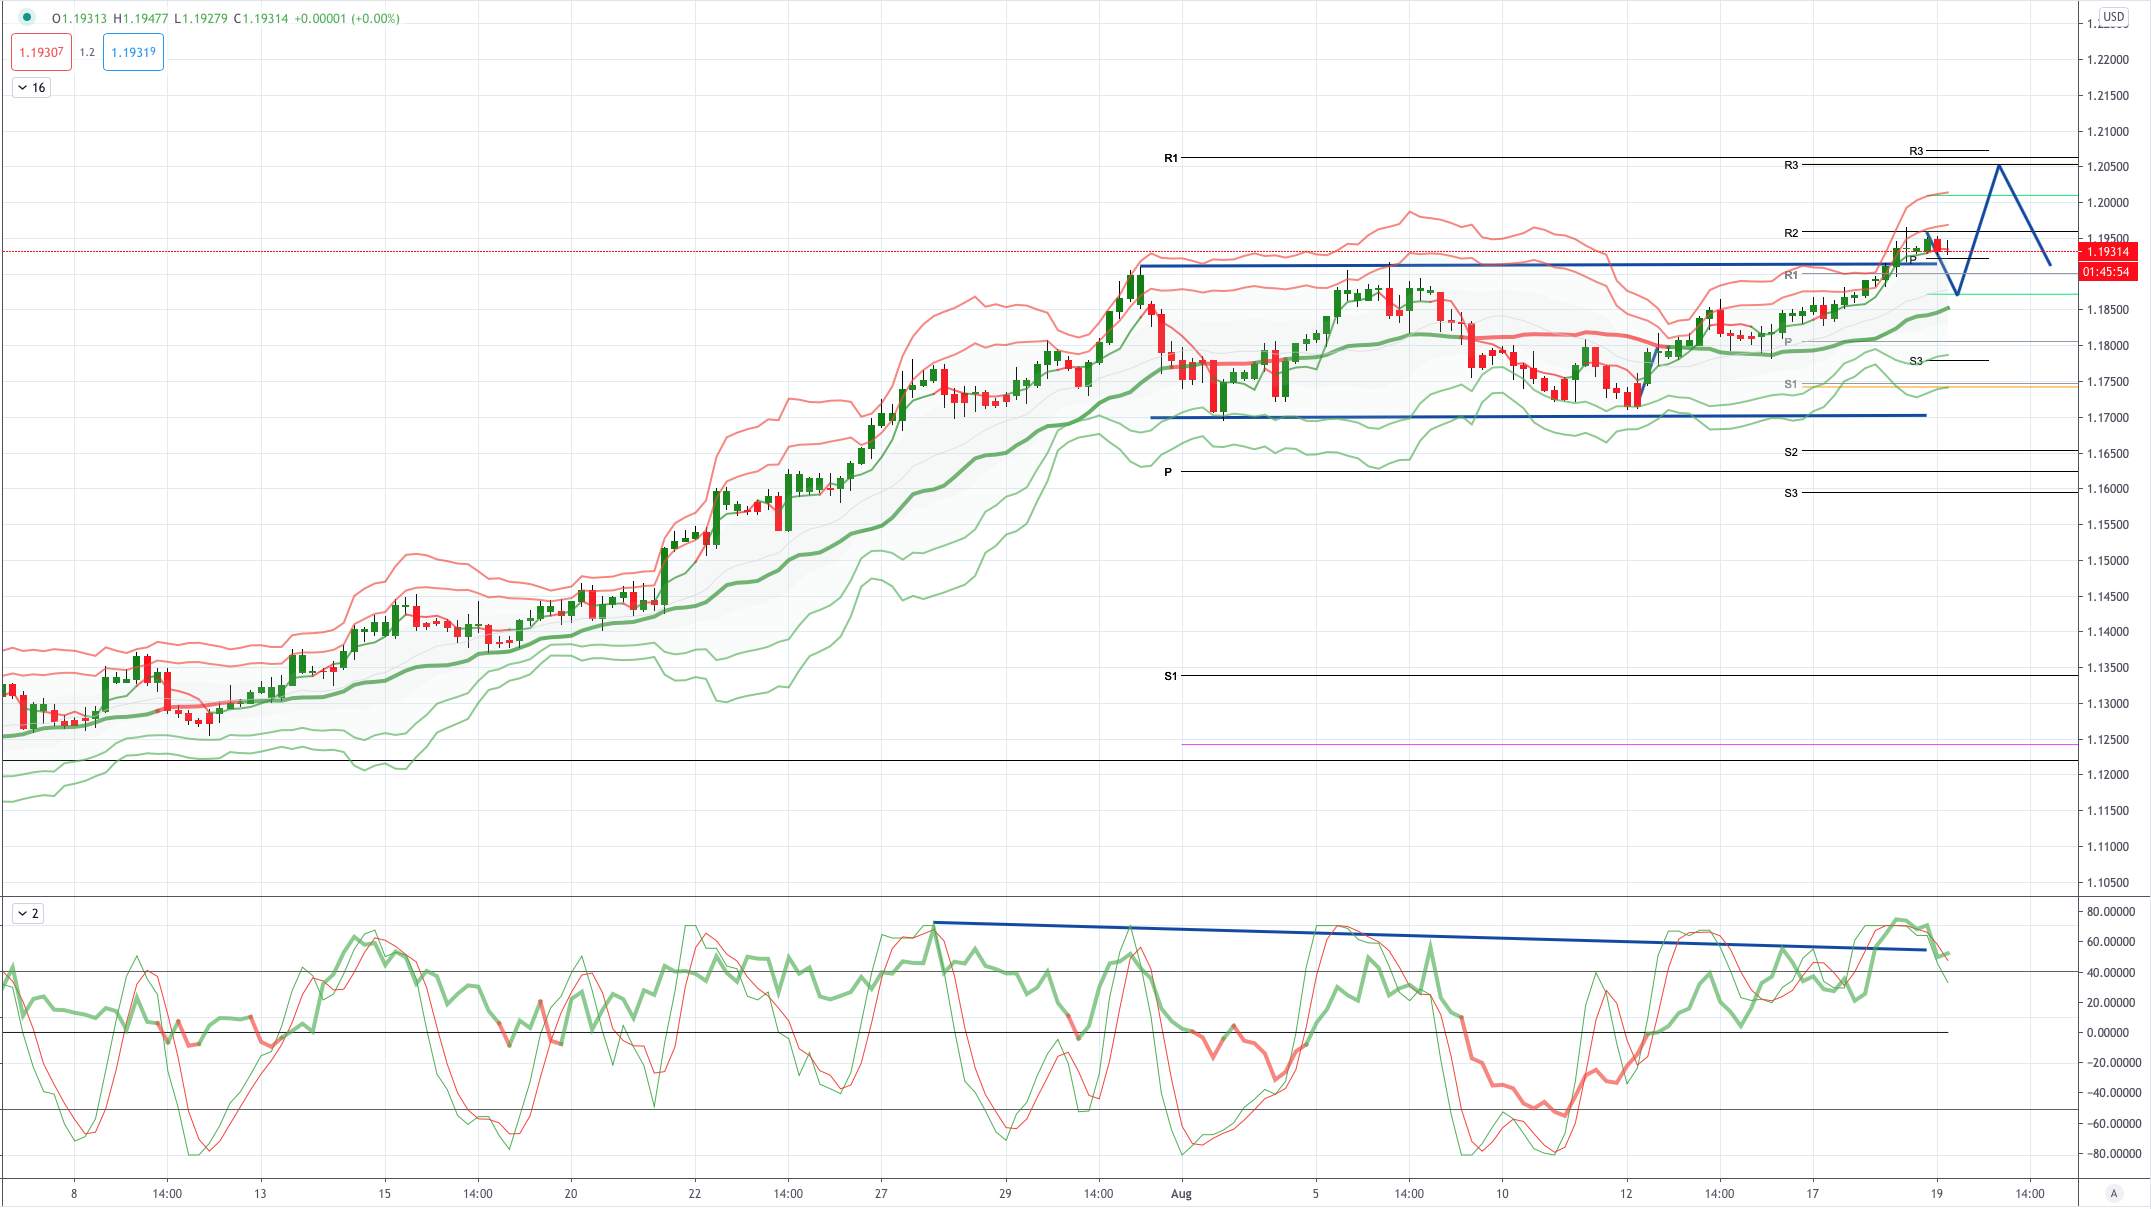The image size is (2151, 1209).
Task: Click the green market status dot icon
Action: [27, 17]
